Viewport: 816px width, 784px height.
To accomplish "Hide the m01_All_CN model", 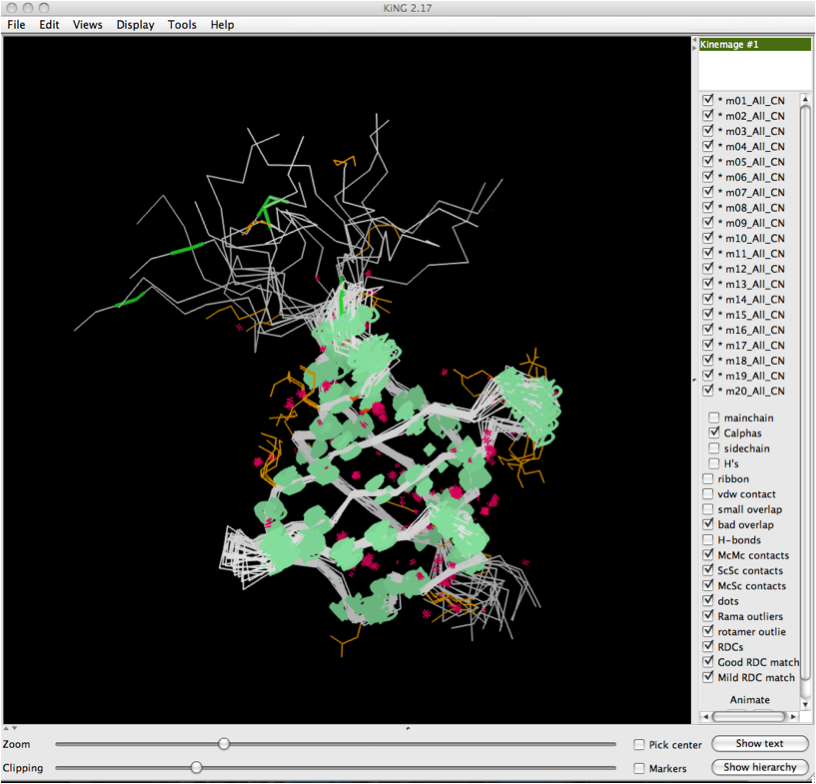I will 708,100.
